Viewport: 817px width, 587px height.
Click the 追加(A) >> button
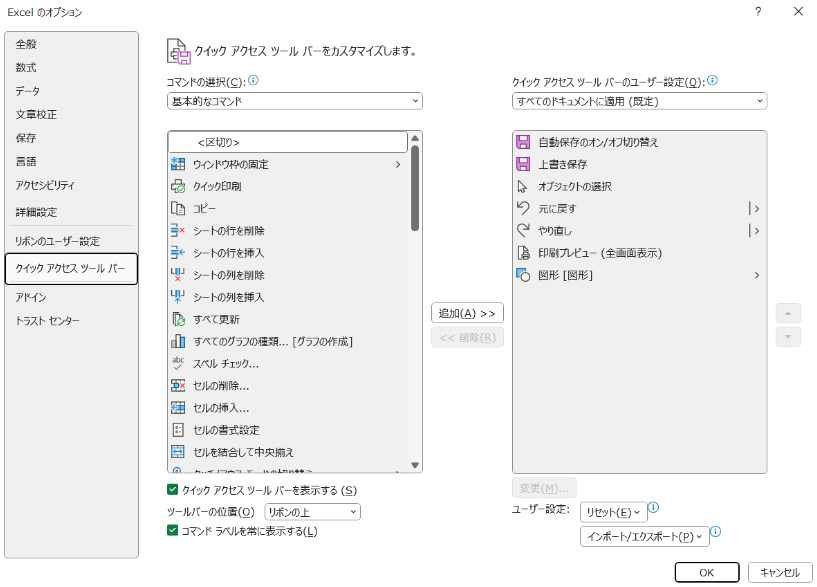467,313
